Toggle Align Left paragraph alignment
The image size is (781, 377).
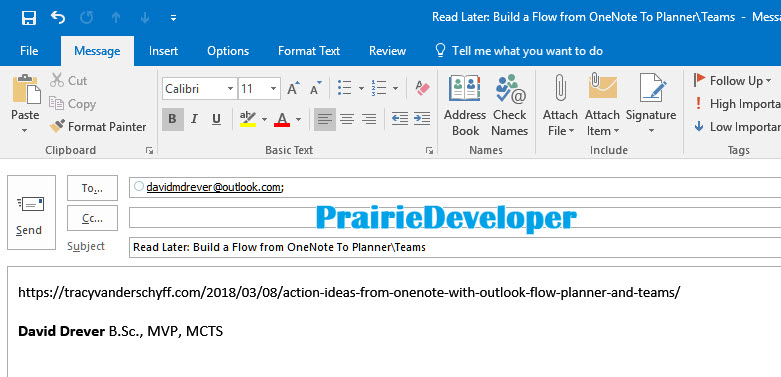click(x=325, y=119)
